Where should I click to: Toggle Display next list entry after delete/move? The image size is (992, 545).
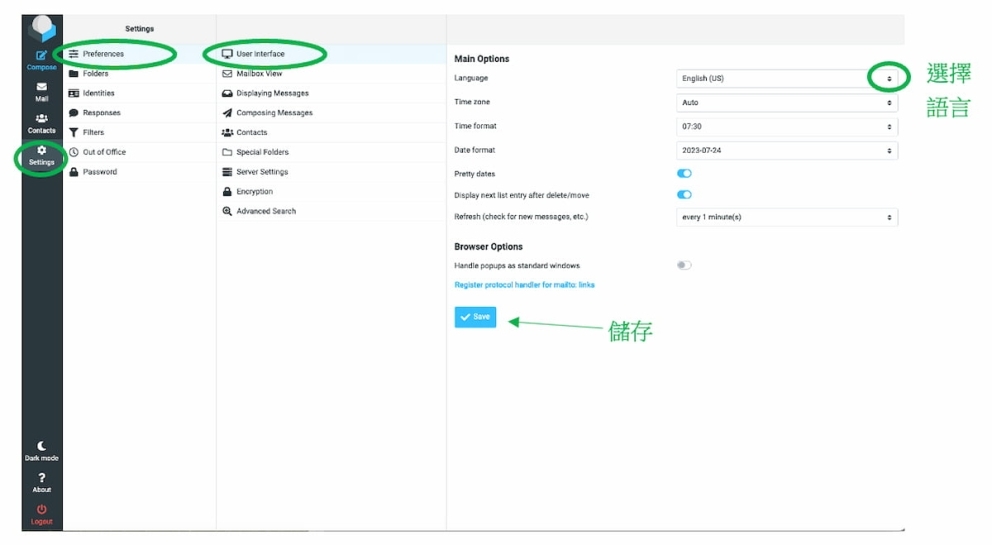click(684, 195)
